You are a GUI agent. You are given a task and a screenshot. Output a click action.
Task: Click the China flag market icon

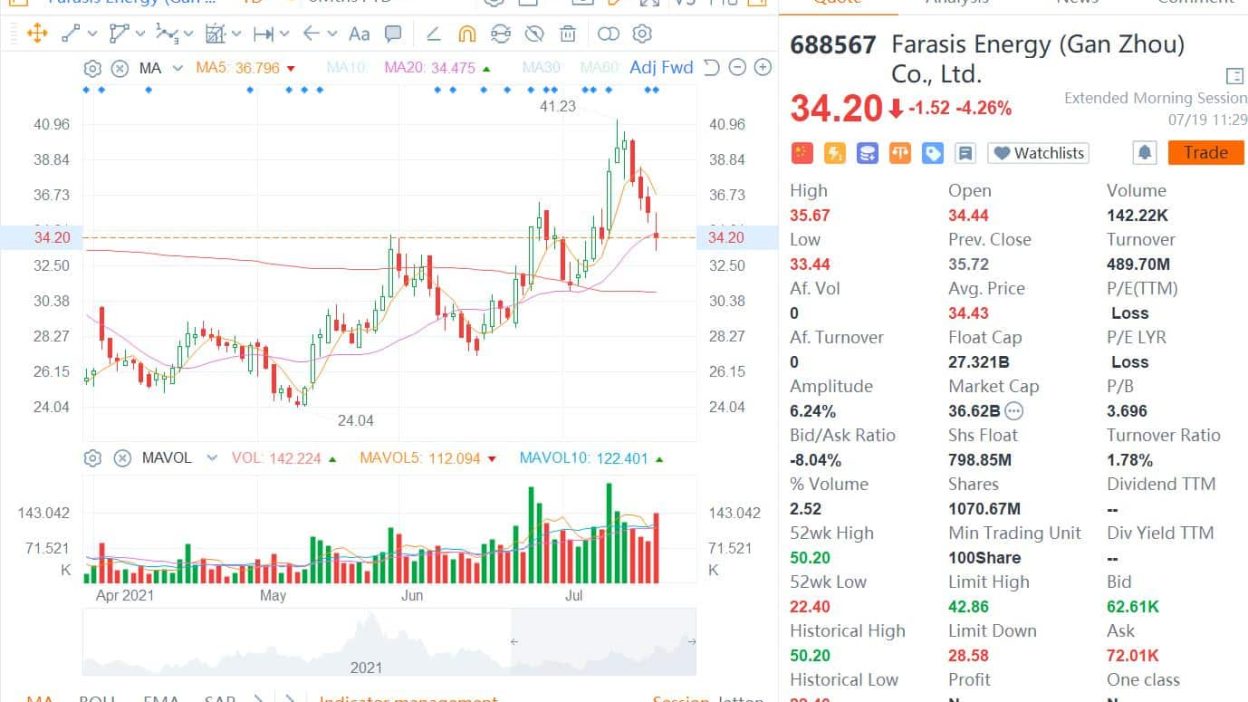802,153
